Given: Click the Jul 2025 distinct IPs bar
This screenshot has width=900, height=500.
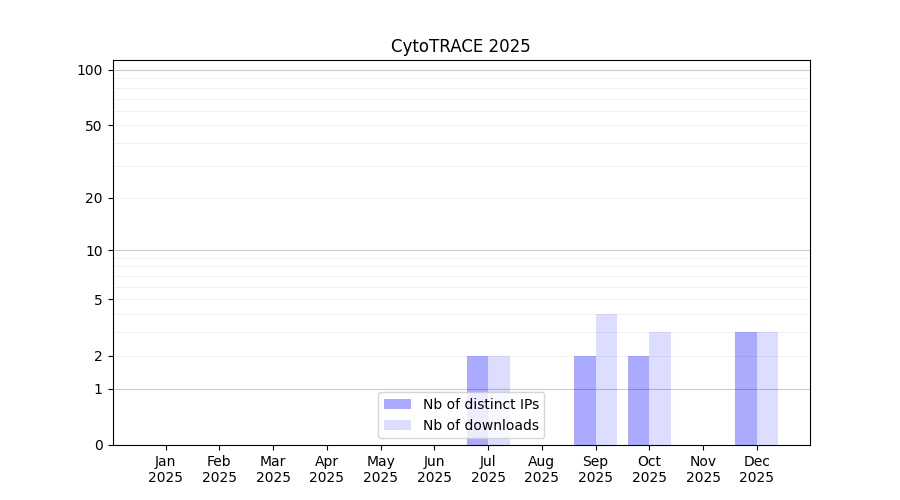Looking at the screenshot, I should click(x=478, y=401).
